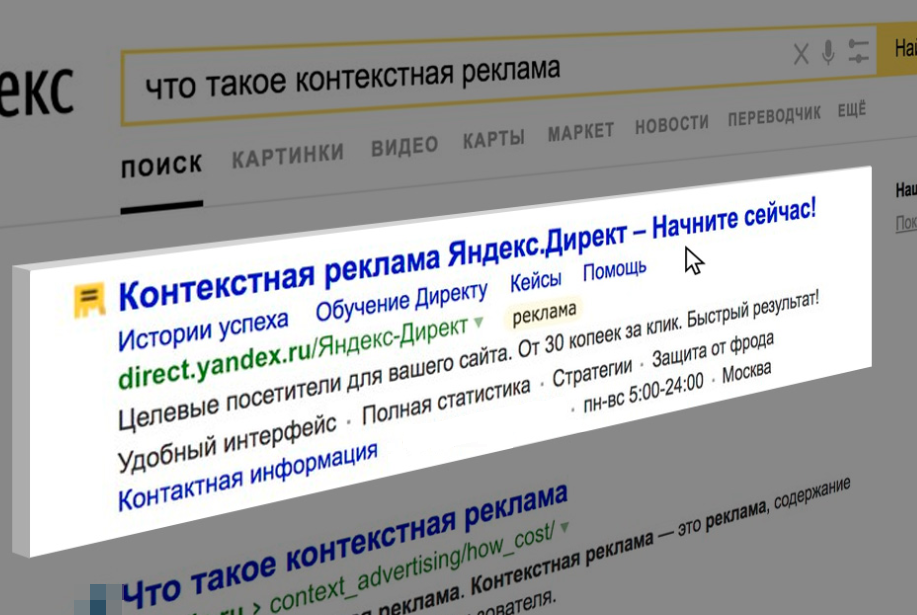Screen dimensions: 917x615
Task: Follow the context_advertising/how_cost/ URL
Action: click(411, 569)
